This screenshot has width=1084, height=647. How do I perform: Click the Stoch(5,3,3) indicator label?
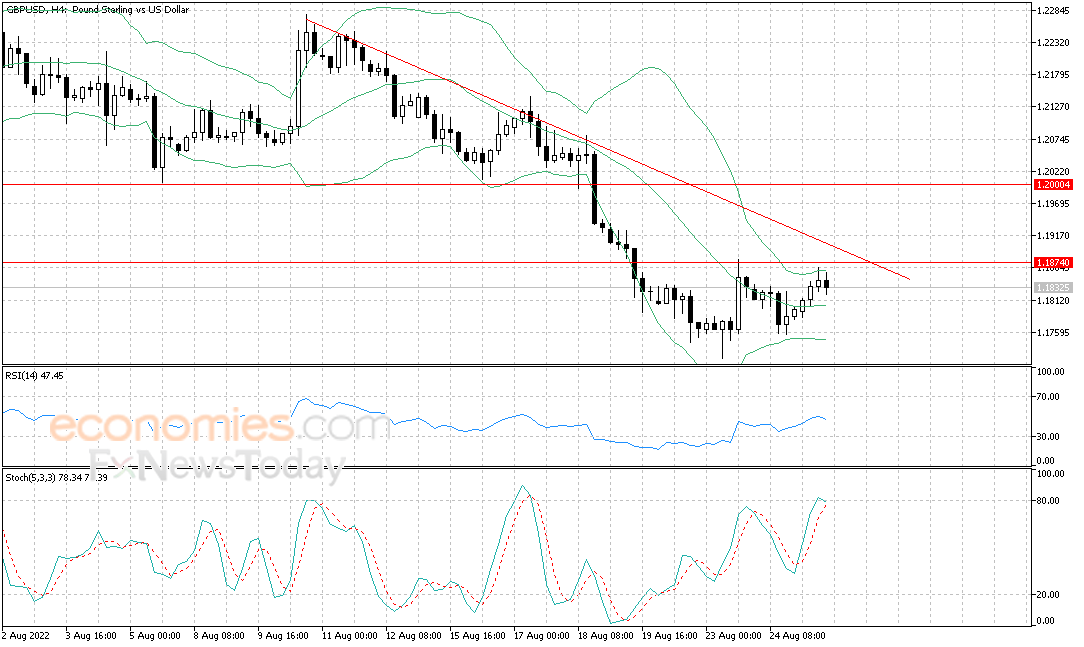(x=56, y=477)
